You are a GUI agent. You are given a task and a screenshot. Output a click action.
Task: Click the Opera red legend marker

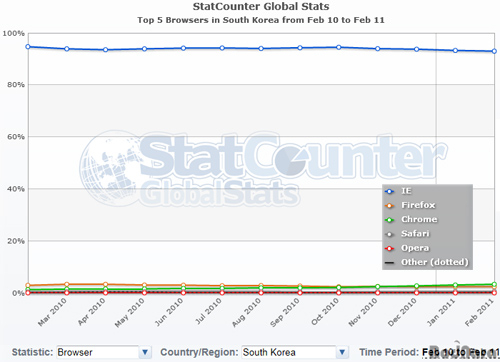pos(389,249)
